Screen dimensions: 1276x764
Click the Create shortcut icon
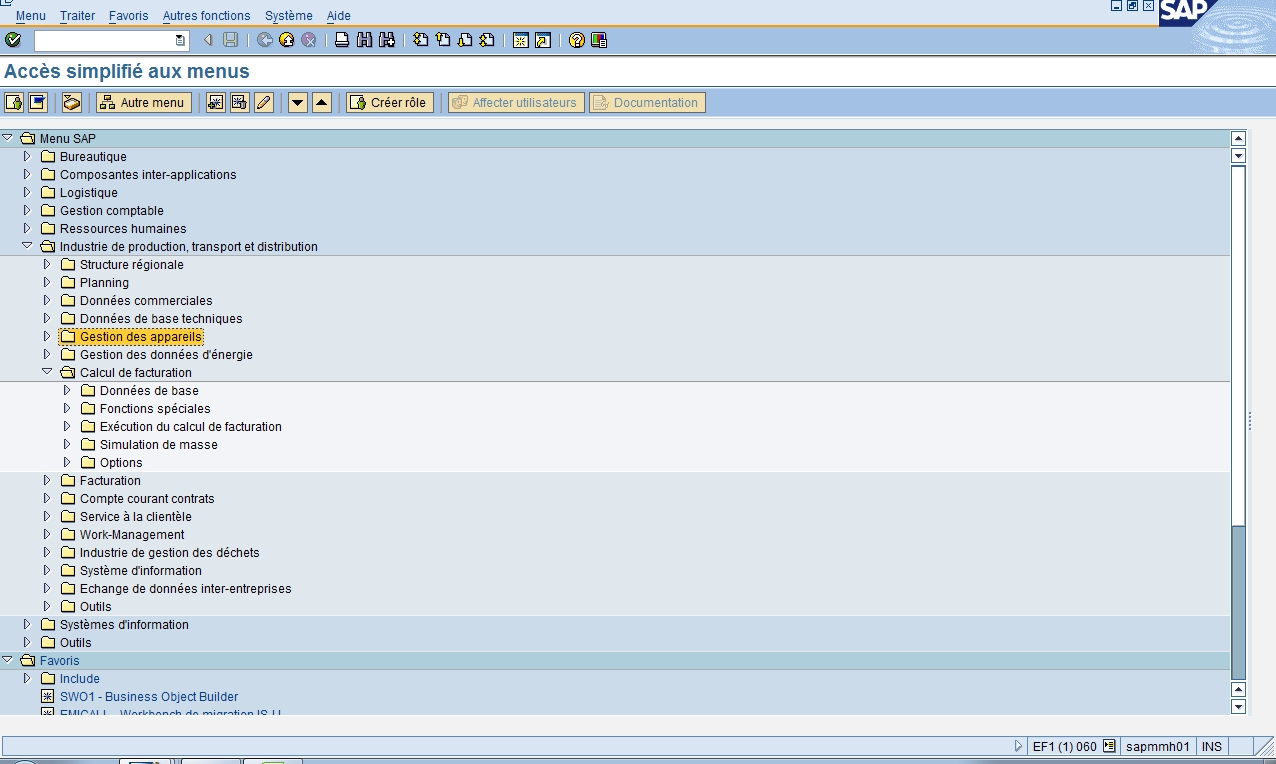tap(543, 40)
